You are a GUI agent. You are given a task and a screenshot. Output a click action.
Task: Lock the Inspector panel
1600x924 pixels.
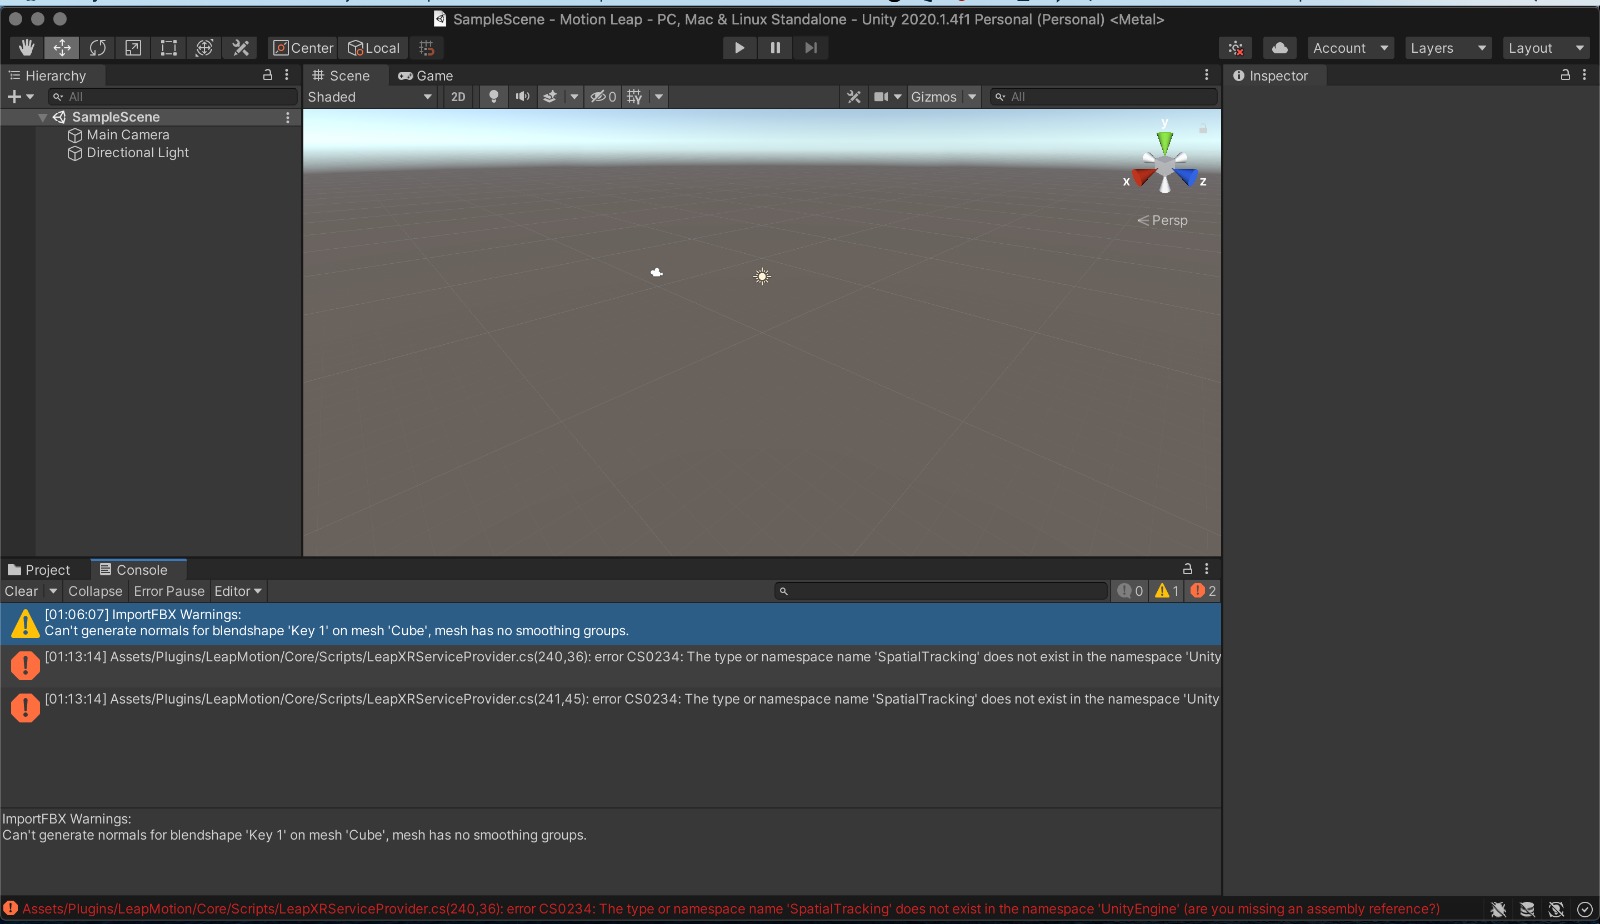pyautogui.click(x=1565, y=75)
